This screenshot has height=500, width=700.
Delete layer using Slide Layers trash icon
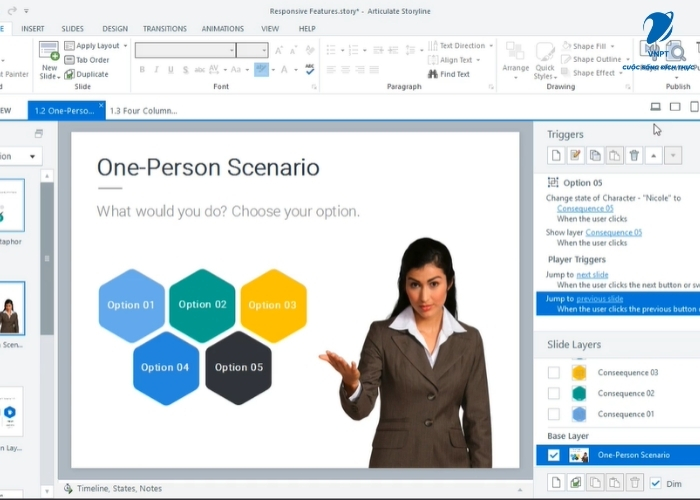(x=634, y=483)
